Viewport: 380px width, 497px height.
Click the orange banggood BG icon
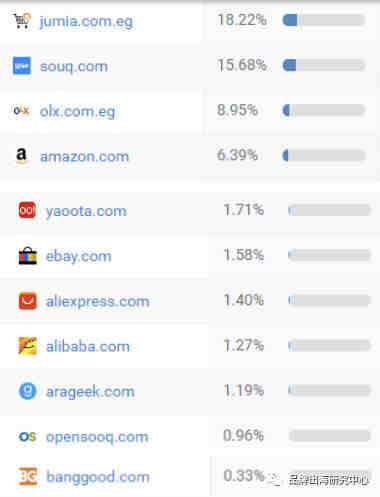click(28, 477)
